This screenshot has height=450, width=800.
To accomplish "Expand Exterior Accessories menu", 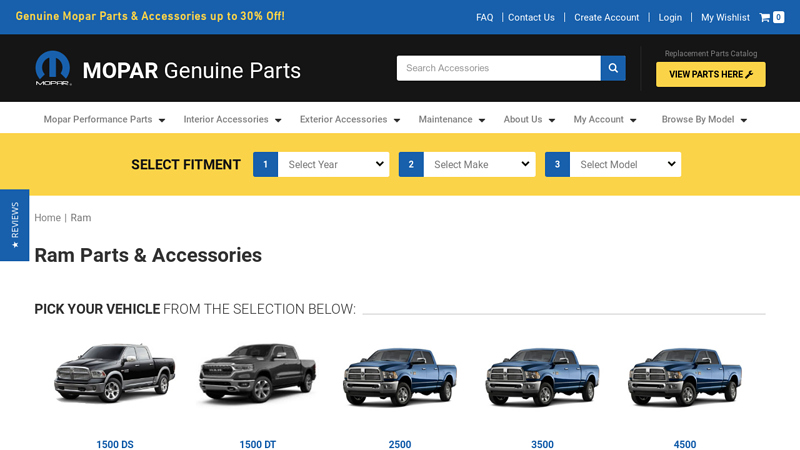I will click(x=350, y=119).
